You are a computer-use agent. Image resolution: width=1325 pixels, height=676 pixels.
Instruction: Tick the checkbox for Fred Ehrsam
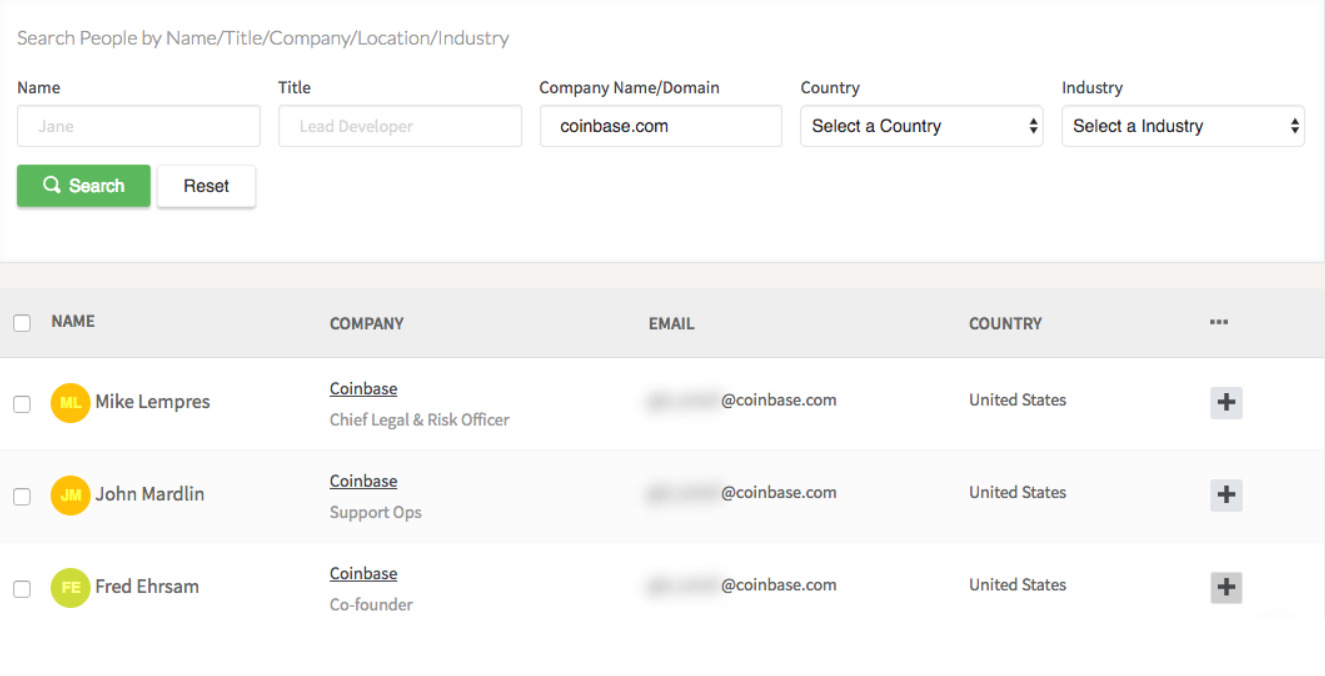(22, 589)
